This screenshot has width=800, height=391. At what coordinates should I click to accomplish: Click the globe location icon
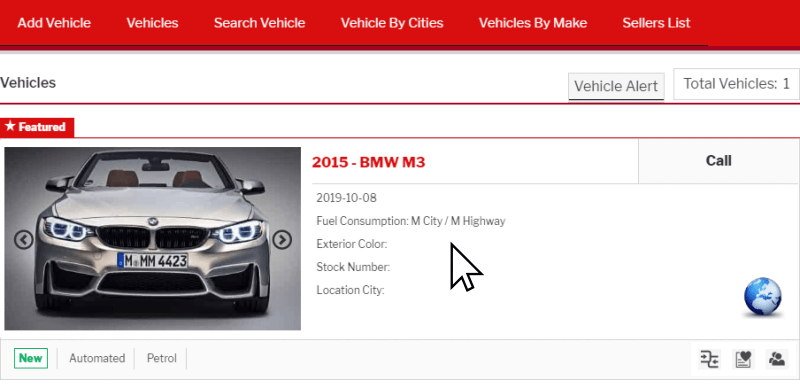click(763, 297)
